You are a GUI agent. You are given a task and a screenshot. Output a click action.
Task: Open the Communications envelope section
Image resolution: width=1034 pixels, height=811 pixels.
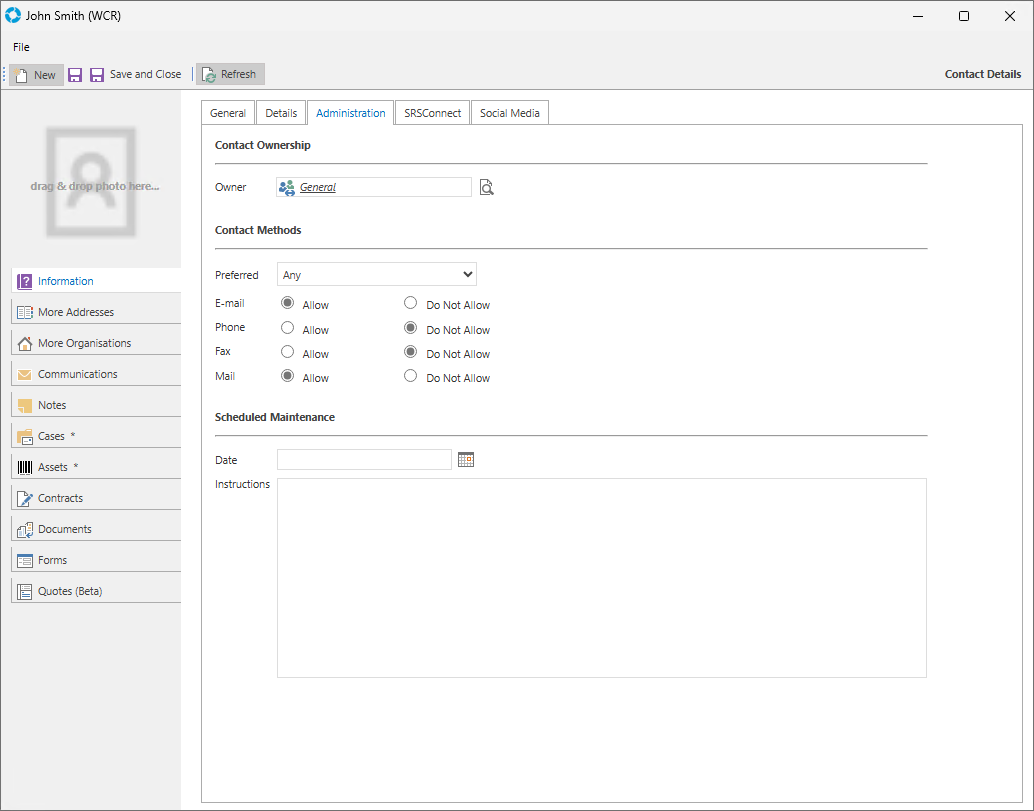[78, 374]
